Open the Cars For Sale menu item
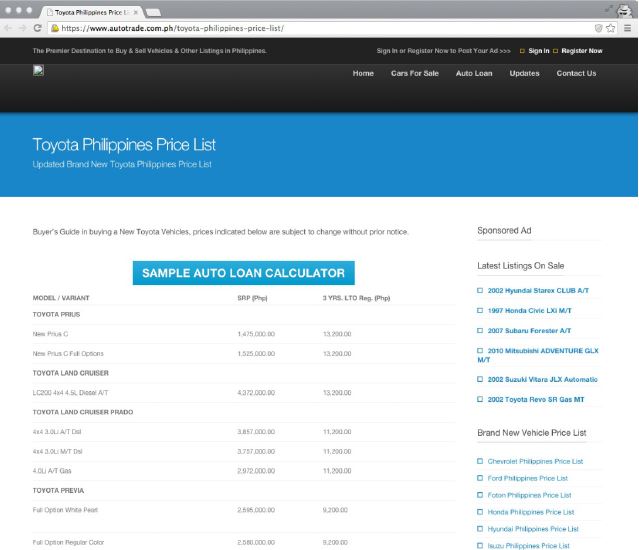 414,73
